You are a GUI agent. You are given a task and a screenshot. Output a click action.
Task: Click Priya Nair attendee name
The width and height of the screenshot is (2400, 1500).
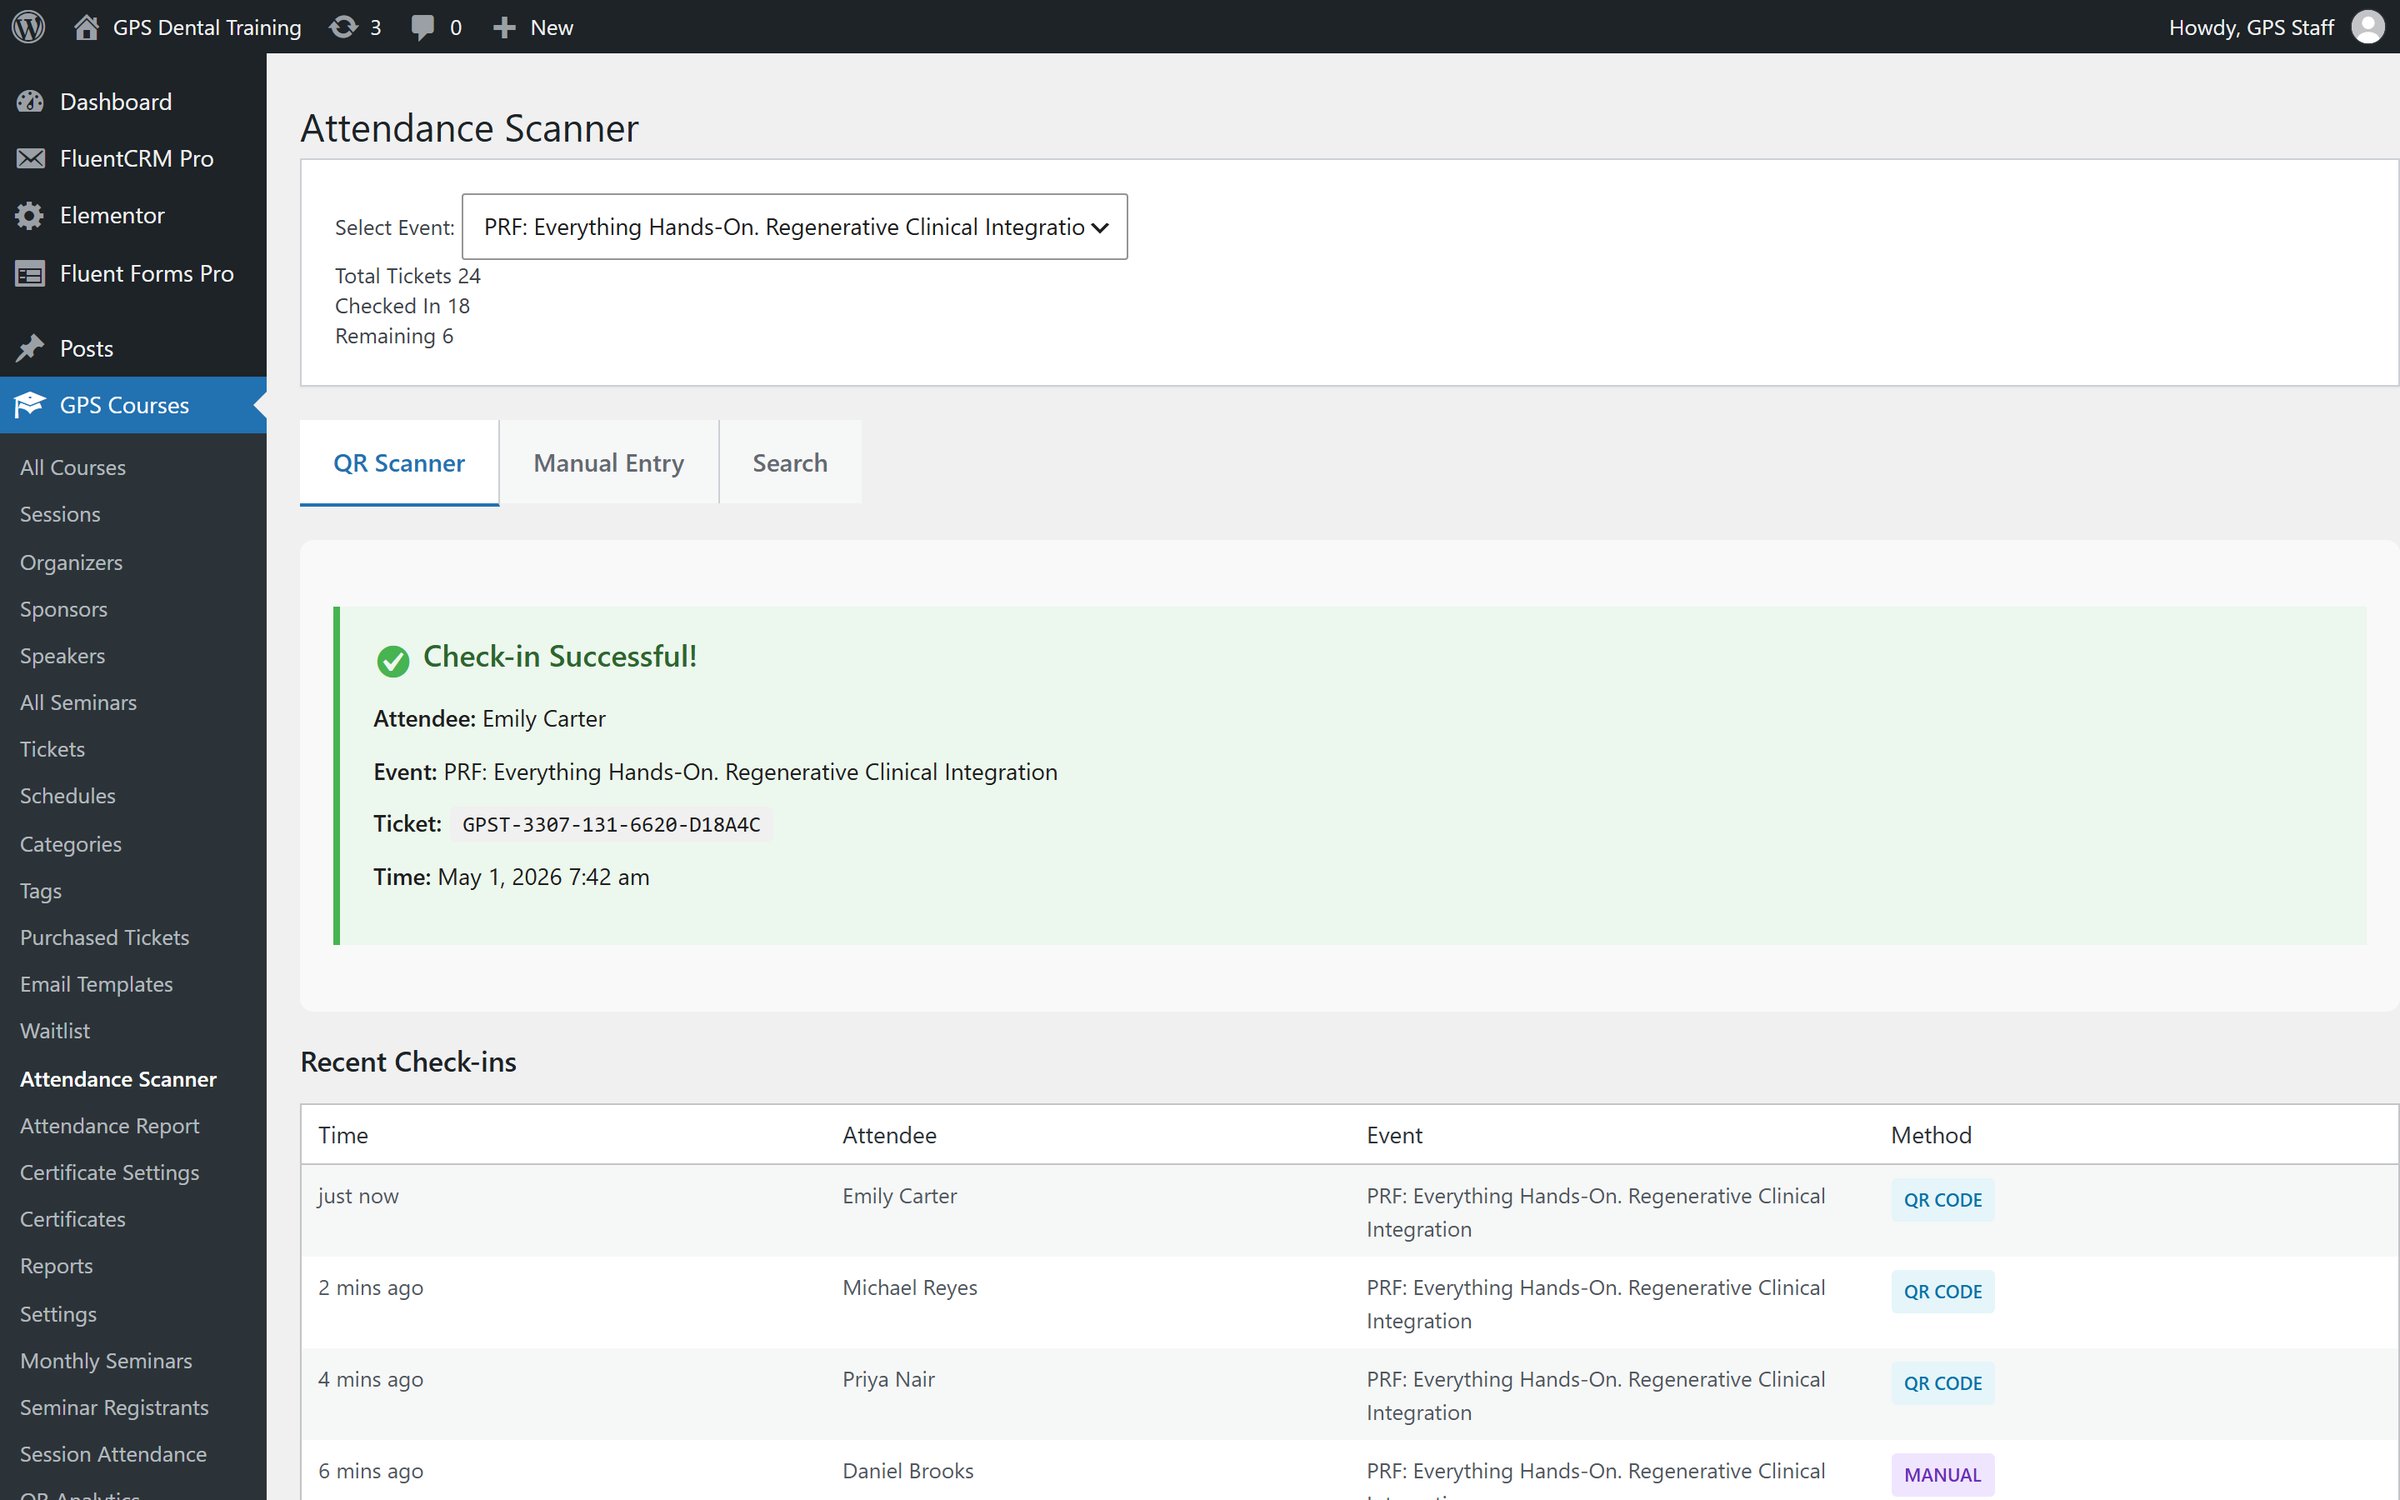click(888, 1380)
